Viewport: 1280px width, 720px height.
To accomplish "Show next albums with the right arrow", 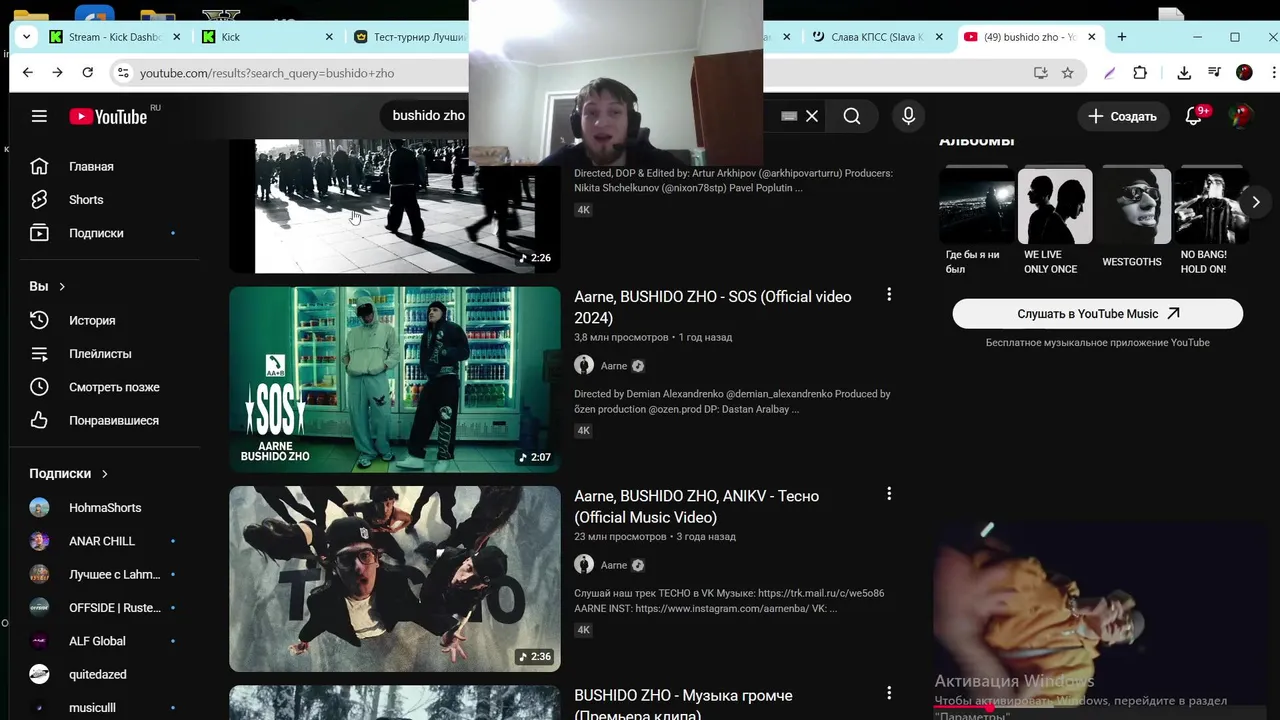I will (x=1256, y=202).
